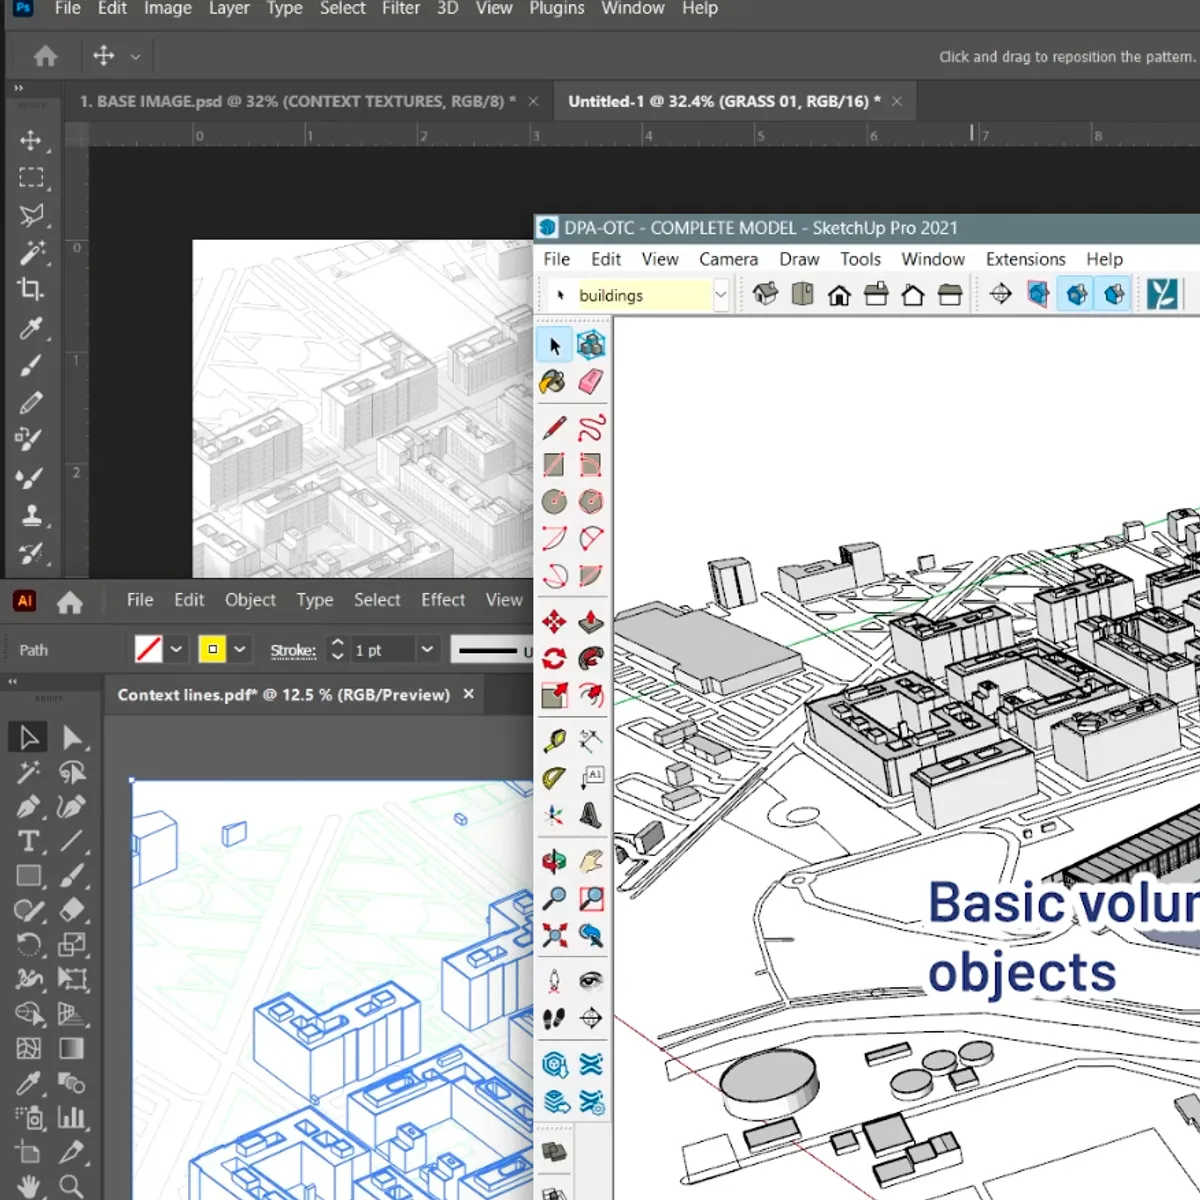Select SketchUp's Eraser tool
The image size is (1200, 1200).
click(590, 381)
